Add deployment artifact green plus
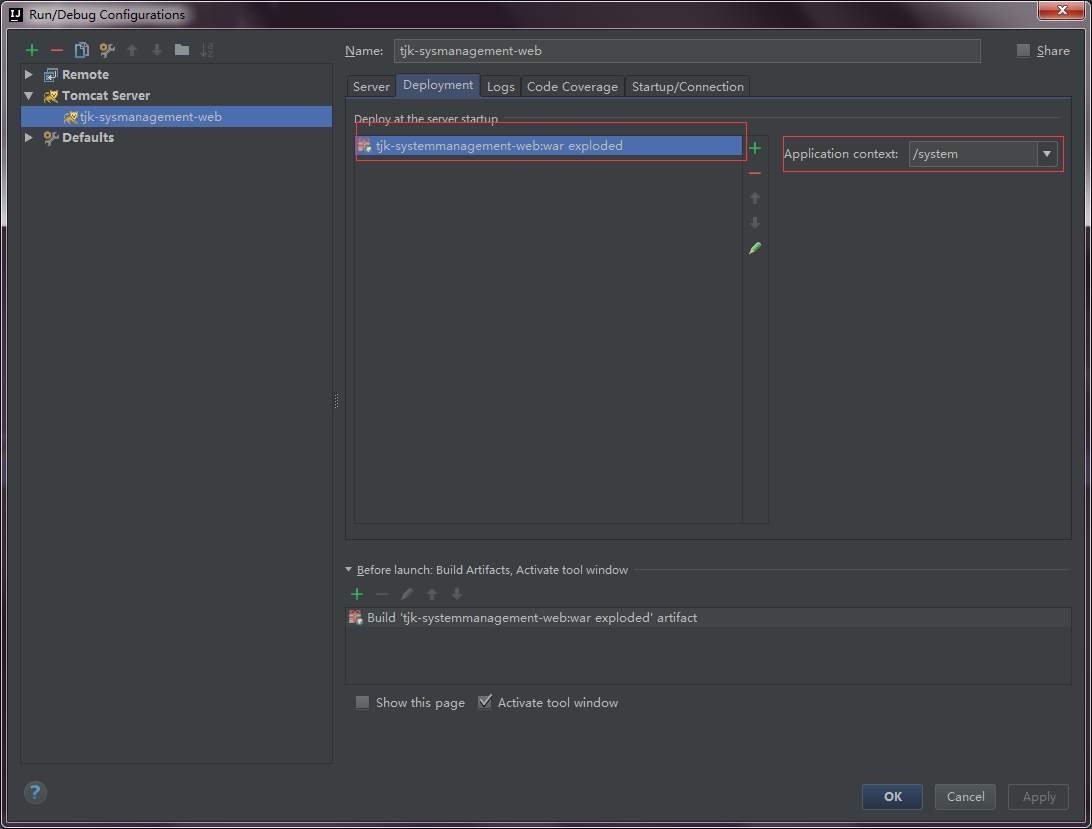 click(x=755, y=148)
